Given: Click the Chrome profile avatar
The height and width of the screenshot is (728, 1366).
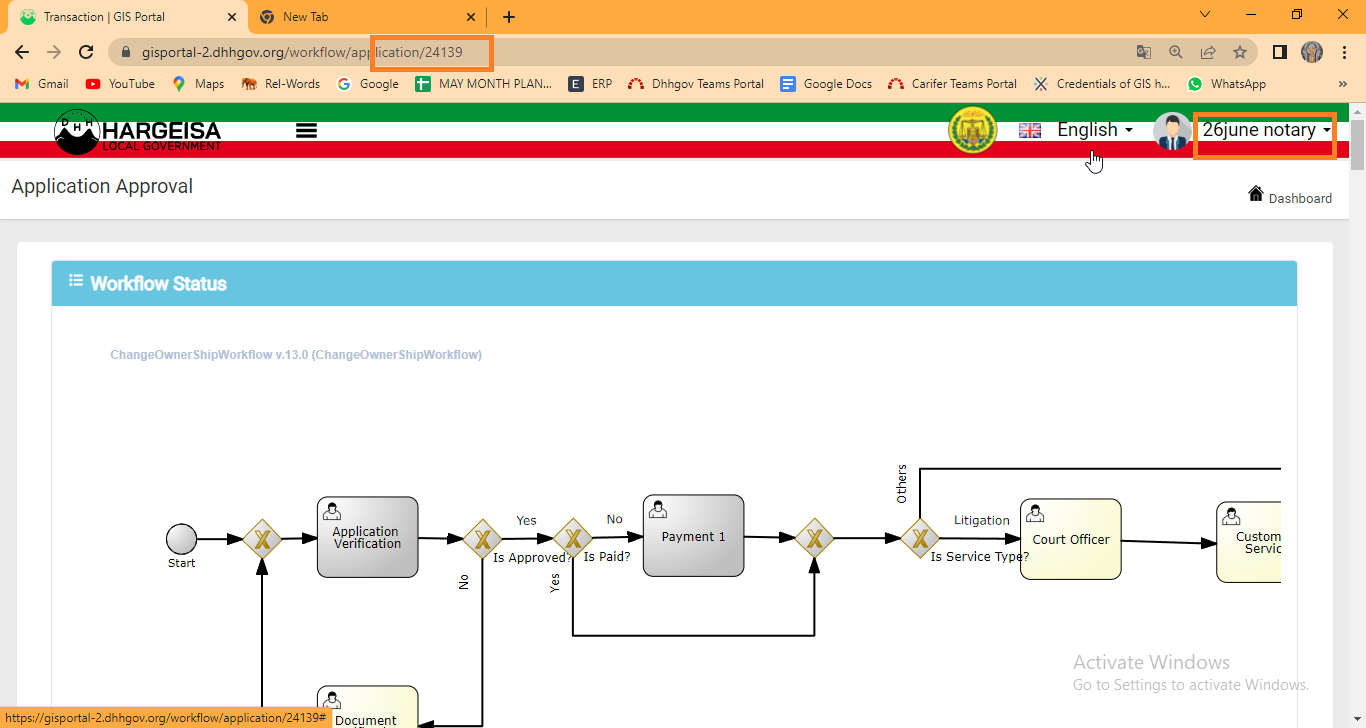Looking at the screenshot, I should pyautogui.click(x=1312, y=52).
